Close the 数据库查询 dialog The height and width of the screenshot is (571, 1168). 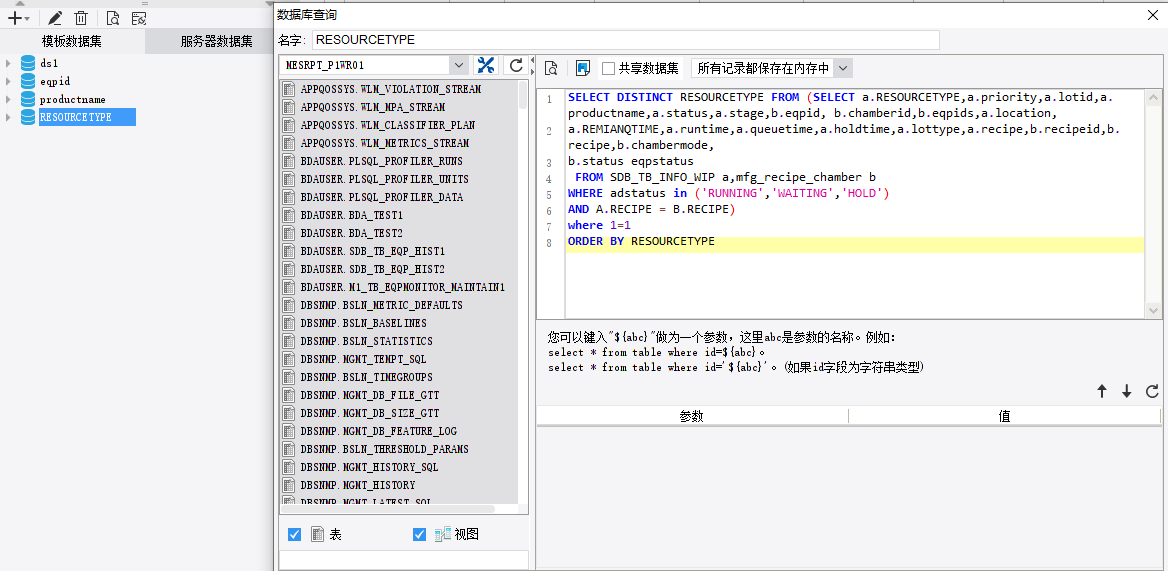coord(1155,14)
